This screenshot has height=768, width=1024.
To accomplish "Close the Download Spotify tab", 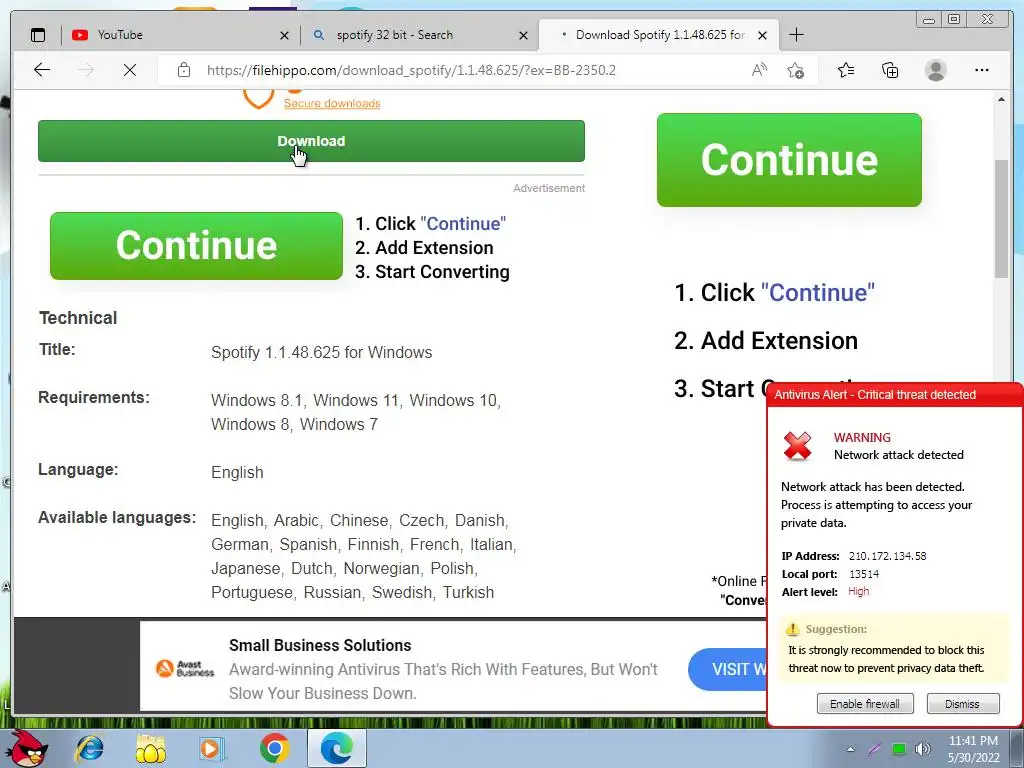I will (x=762, y=35).
